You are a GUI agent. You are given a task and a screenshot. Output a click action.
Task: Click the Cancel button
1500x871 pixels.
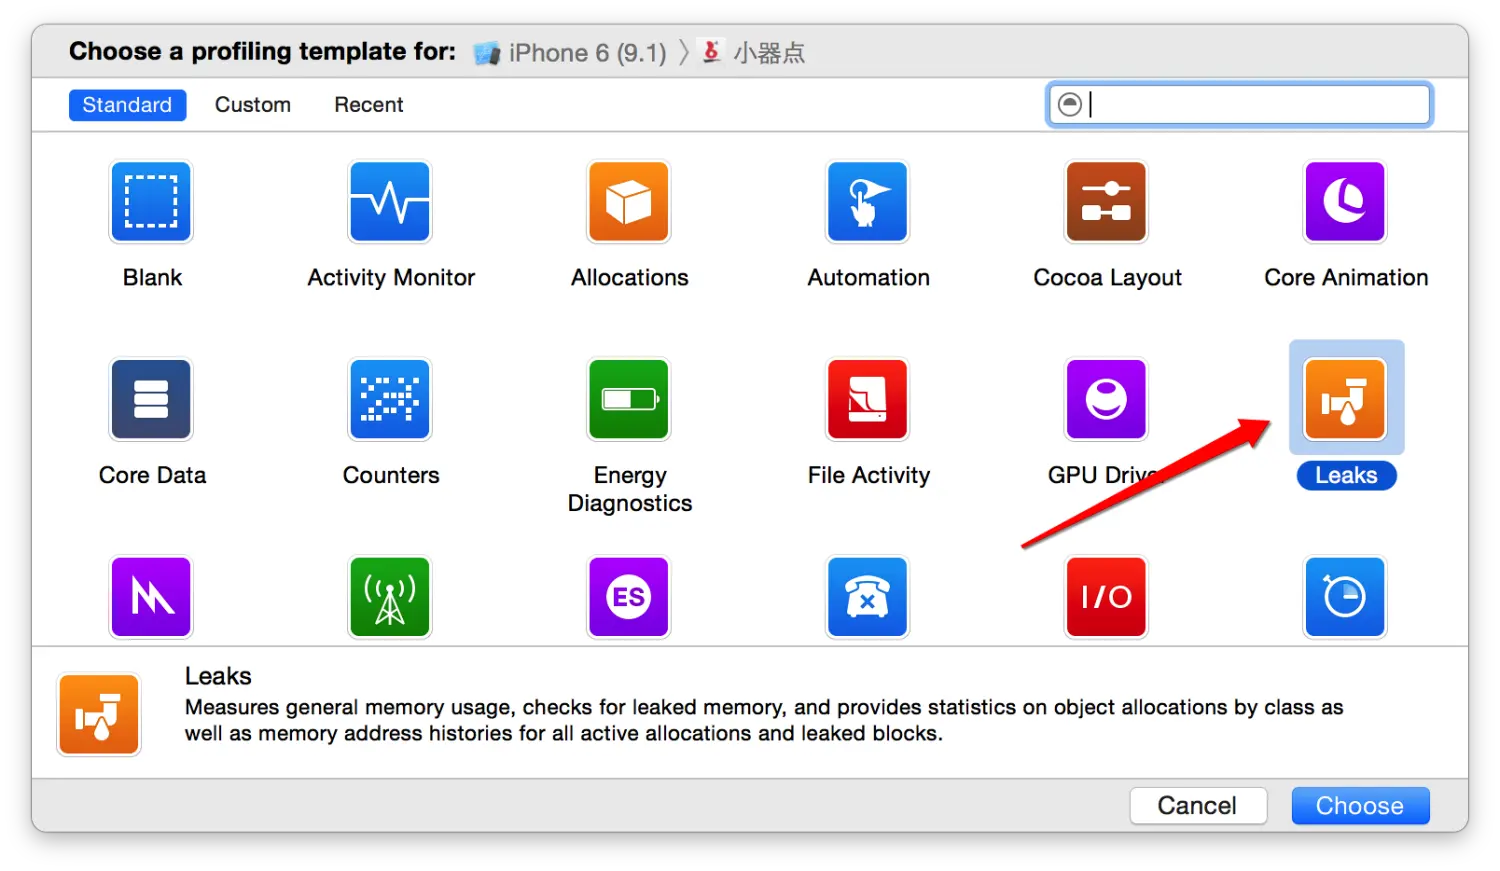point(1198,806)
